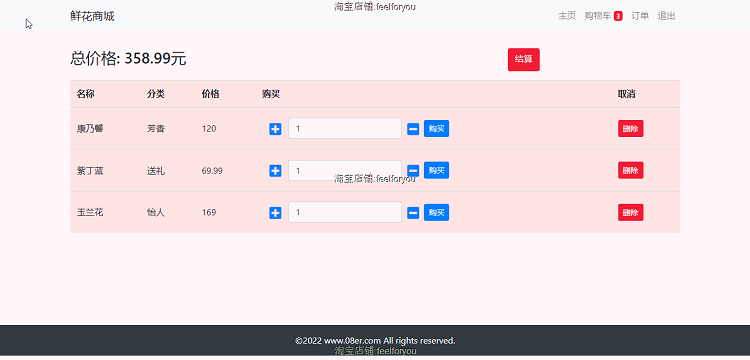
Task: Buy 玉兰花 using its 购买 button
Action: pos(436,212)
